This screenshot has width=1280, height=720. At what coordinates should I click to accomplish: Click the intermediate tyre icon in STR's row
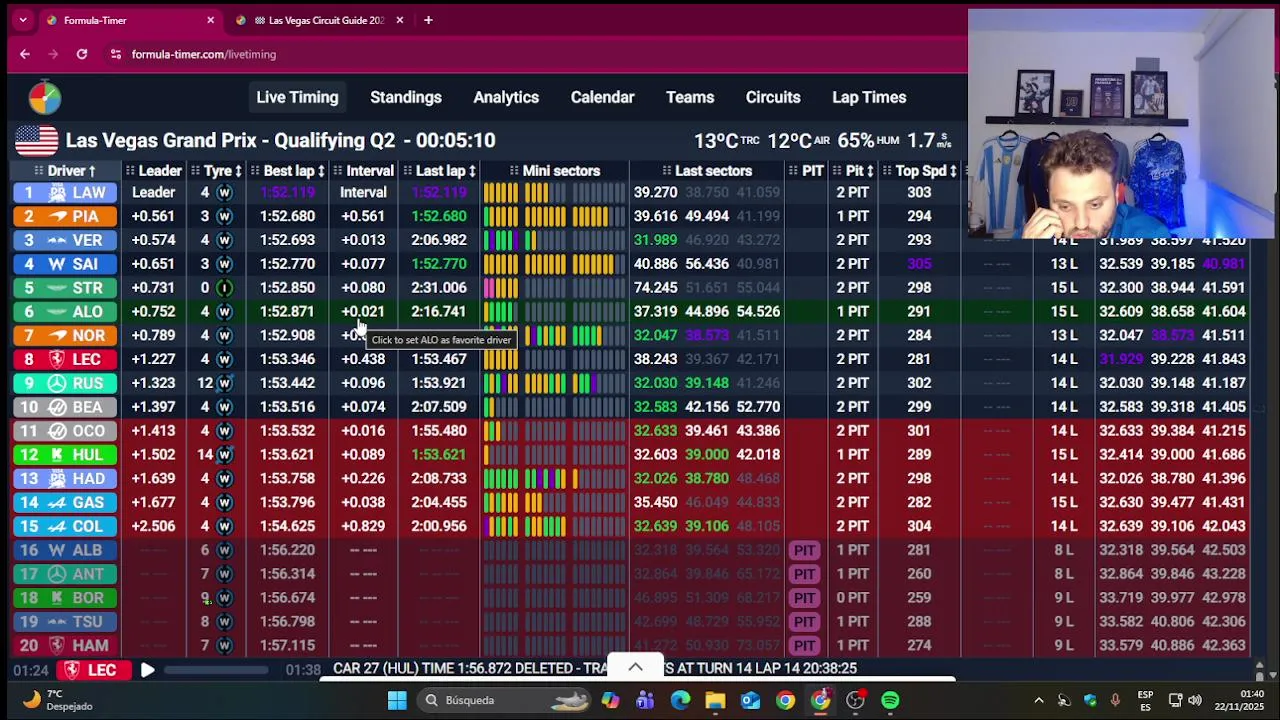224,288
